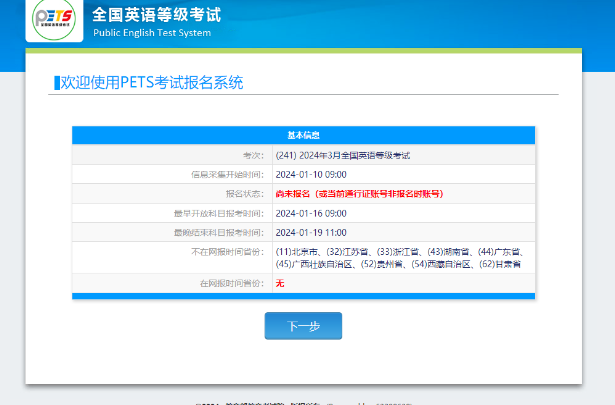The height and width of the screenshot is (405, 615).
Task: Click the 信息采集开始时间 label
Action: [x=227, y=174]
